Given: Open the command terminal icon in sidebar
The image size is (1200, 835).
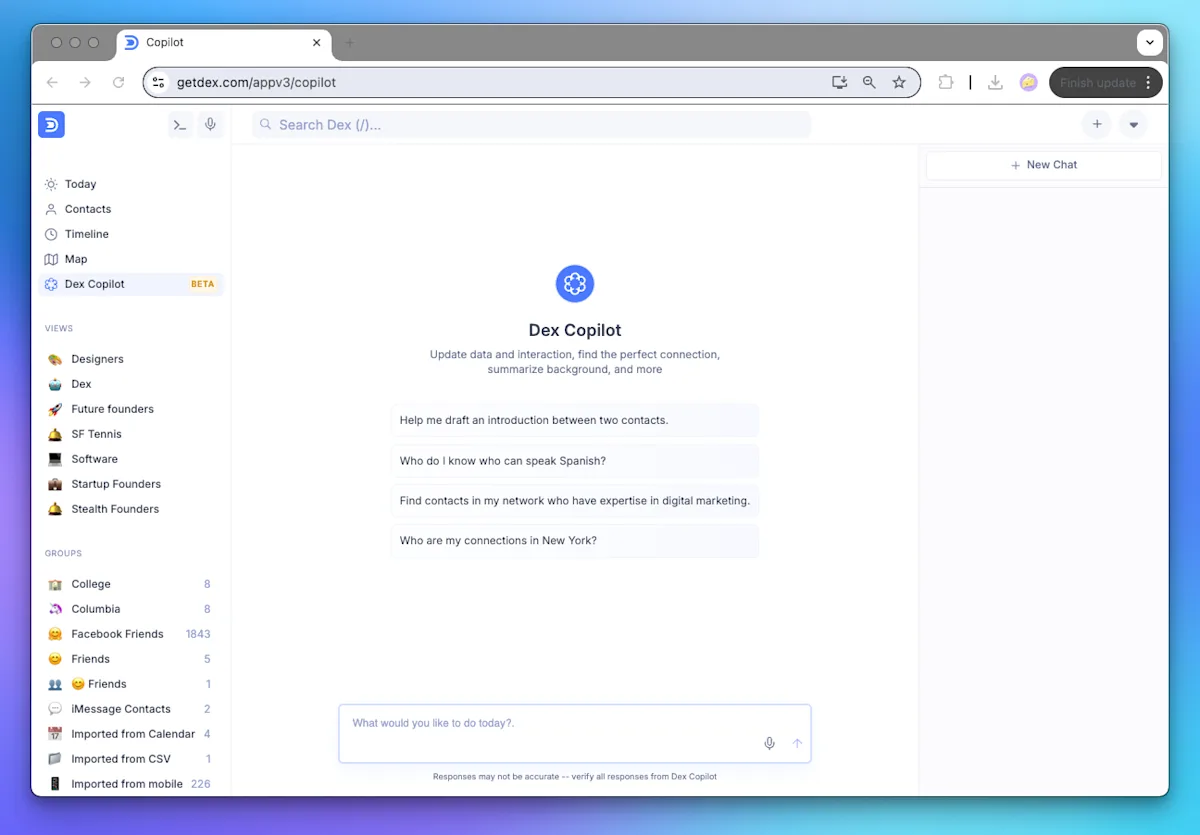Looking at the screenshot, I should pyautogui.click(x=180, y=125).
